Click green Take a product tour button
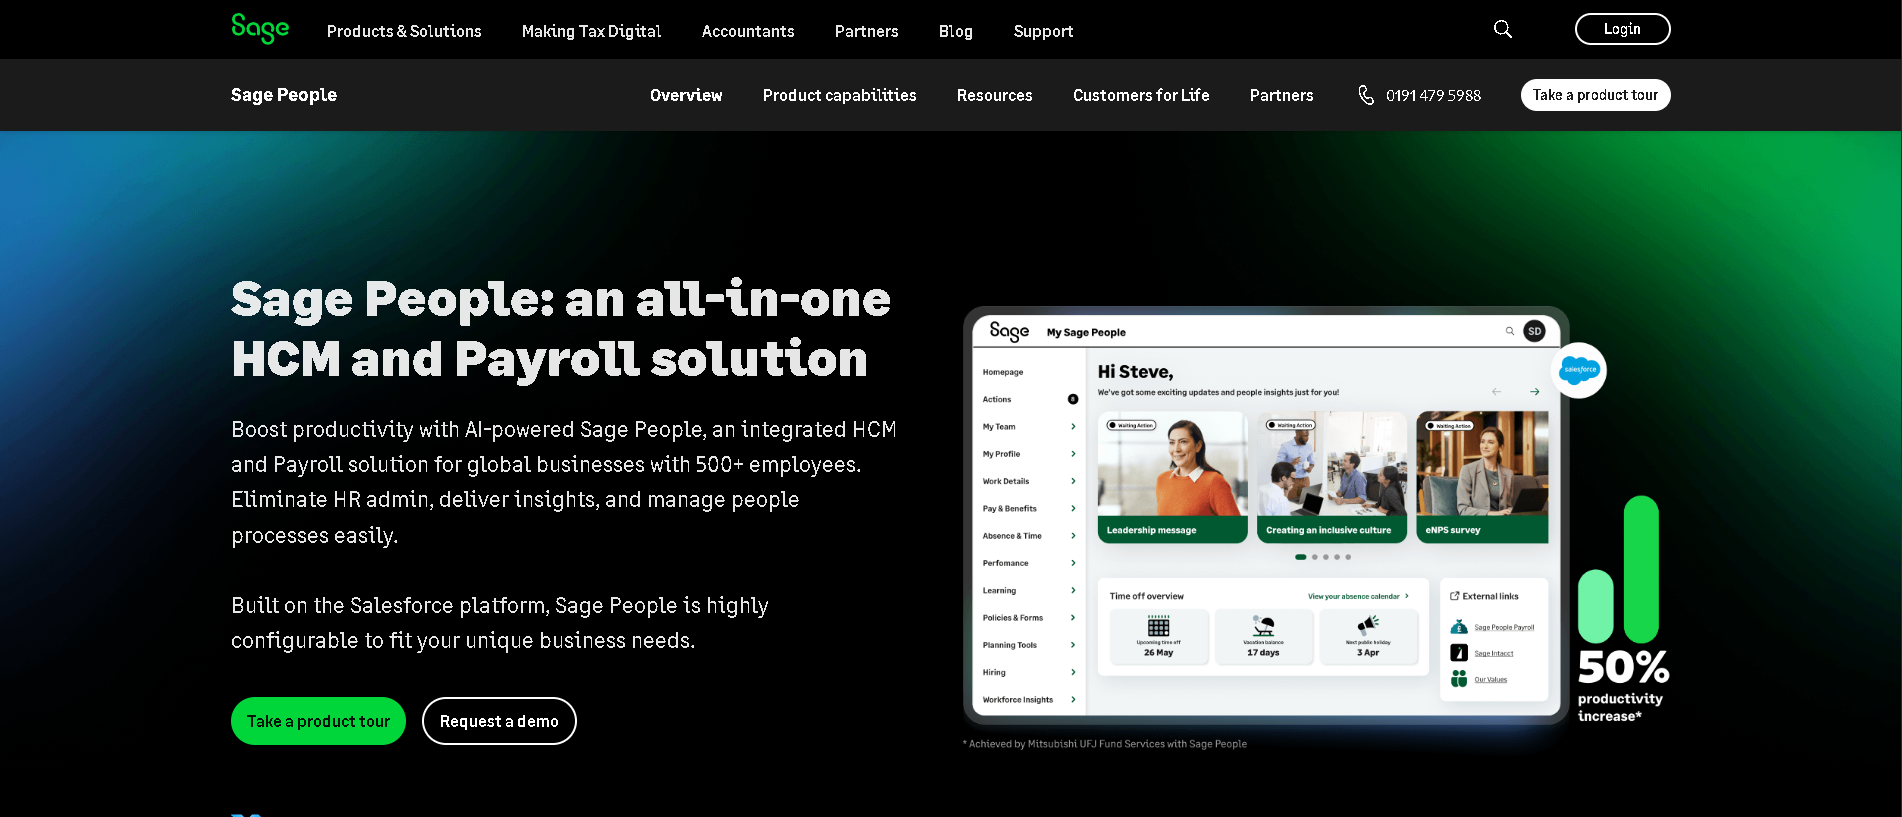This screenshot has height=817, width=1902. point(318,721)
